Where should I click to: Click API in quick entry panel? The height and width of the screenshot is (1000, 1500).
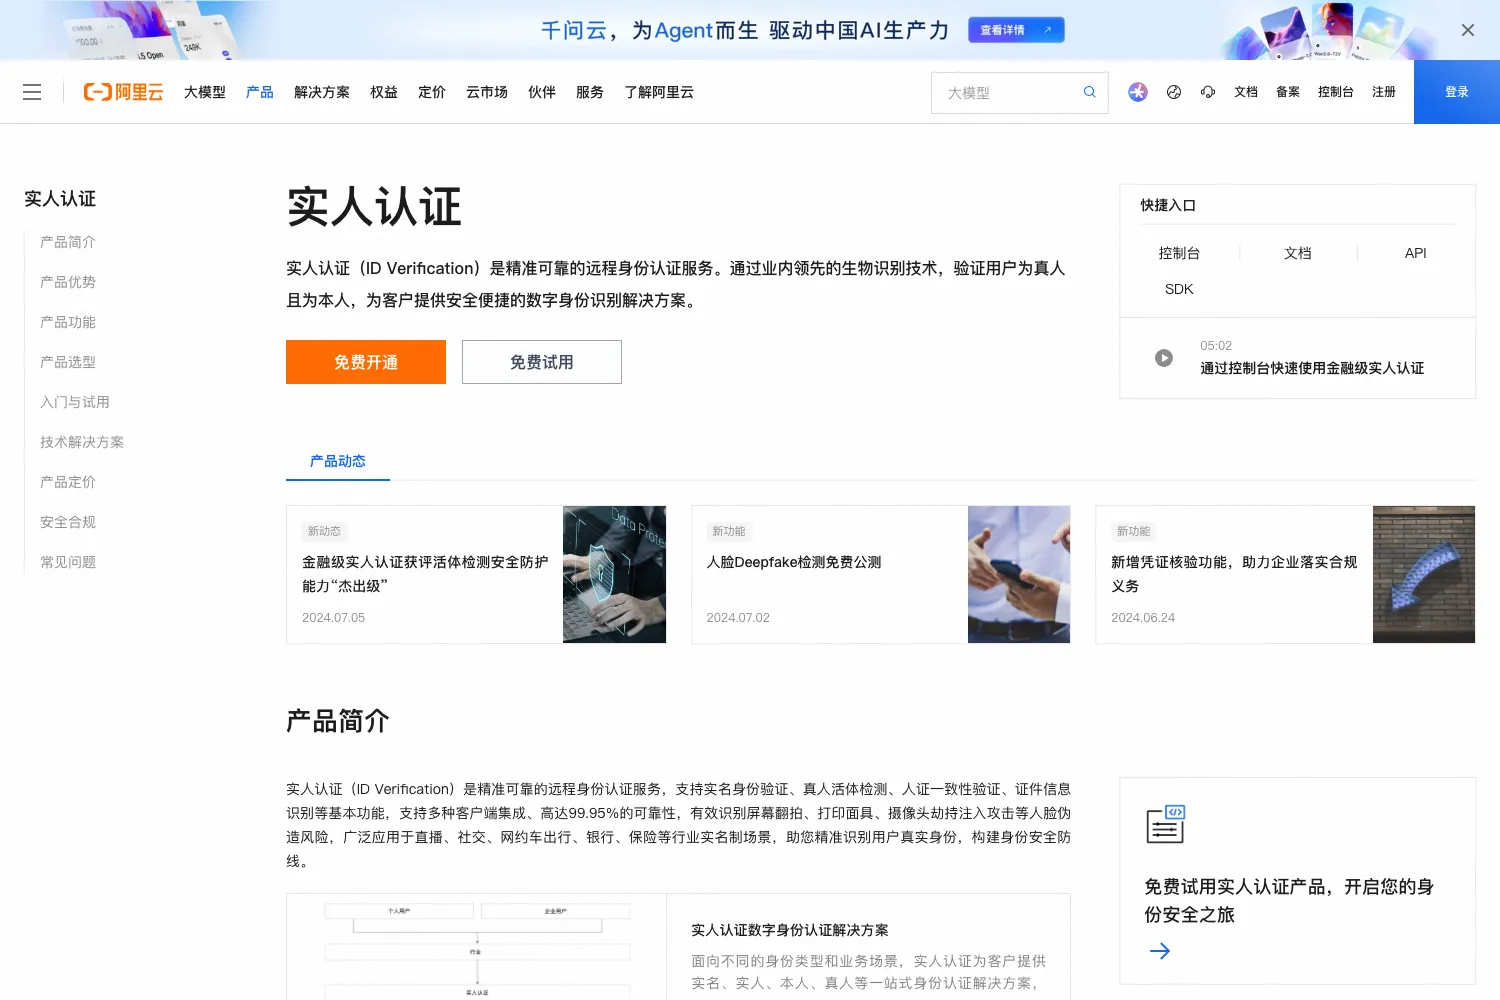[x=1415, y=253]
